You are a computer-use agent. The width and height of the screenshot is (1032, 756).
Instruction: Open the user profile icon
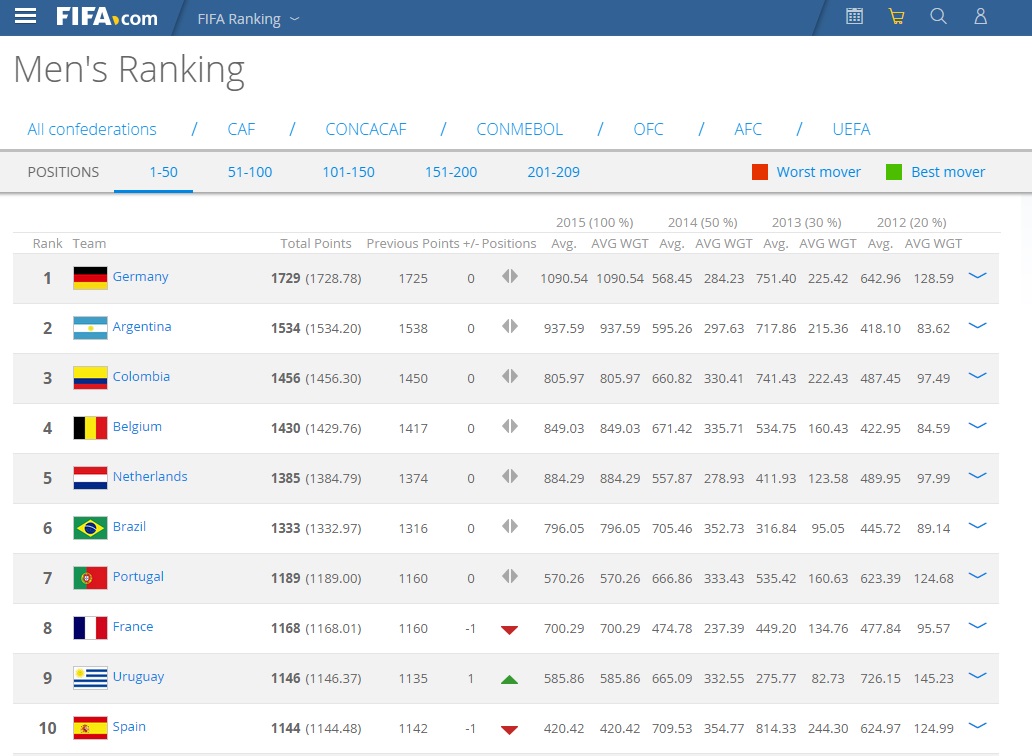coord(980,16)
